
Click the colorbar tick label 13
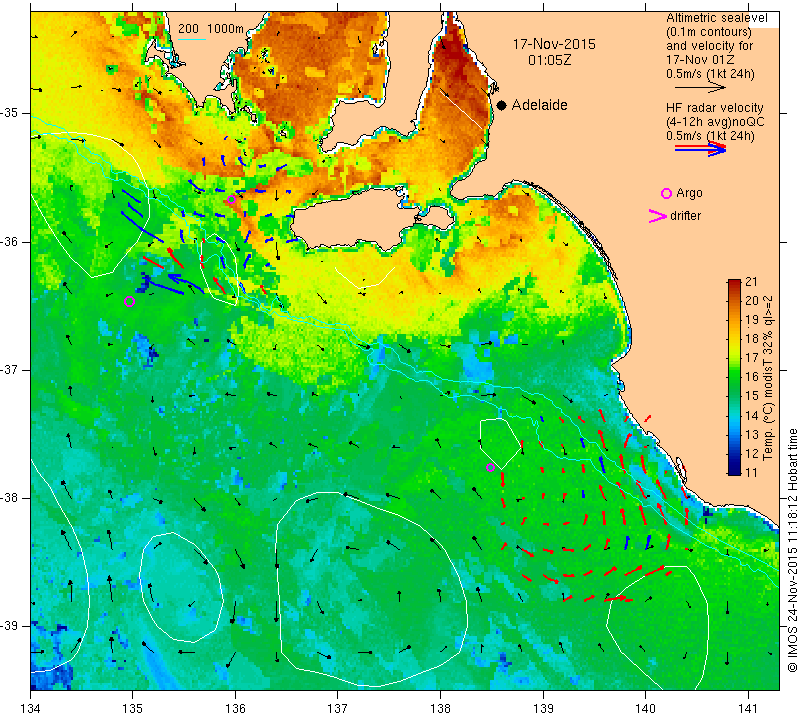pyautogui.click(x=752, y=434)
